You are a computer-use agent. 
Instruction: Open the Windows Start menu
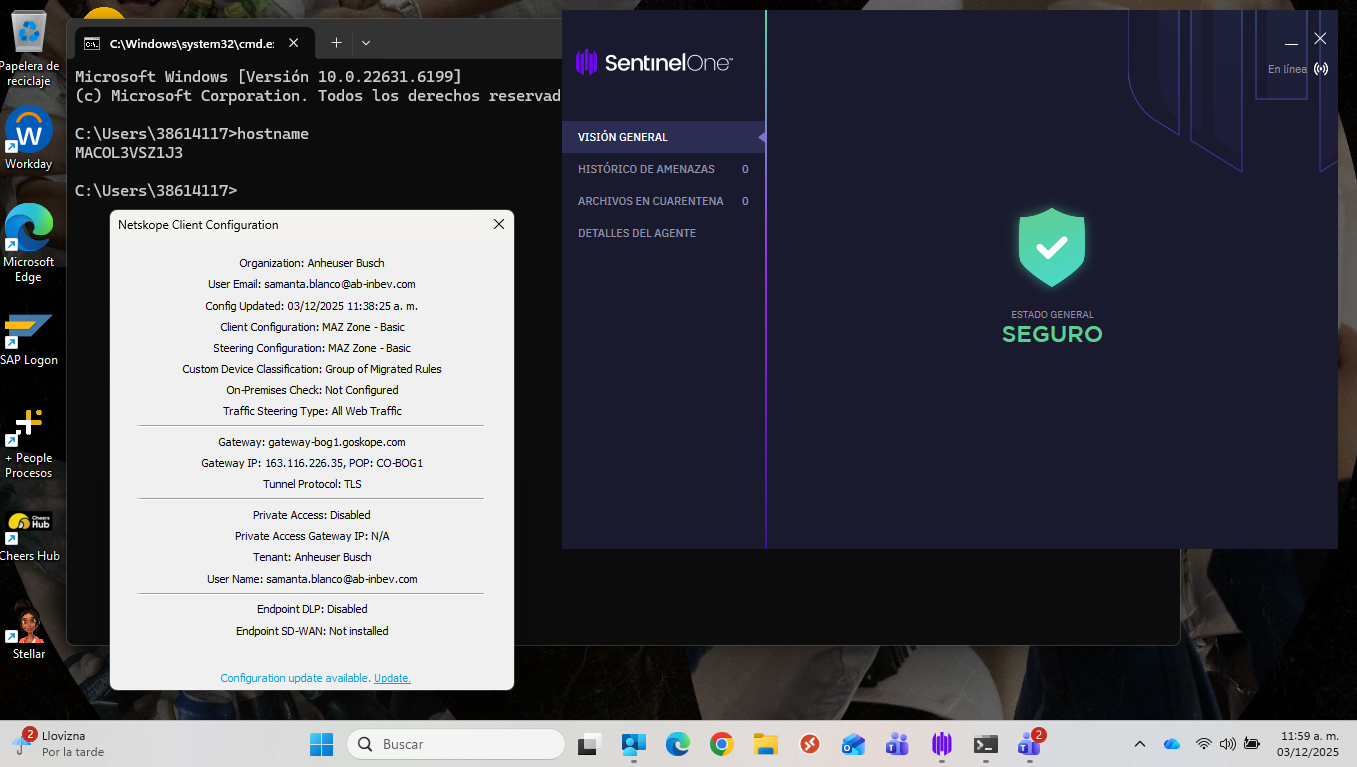[x=321, y=744]
